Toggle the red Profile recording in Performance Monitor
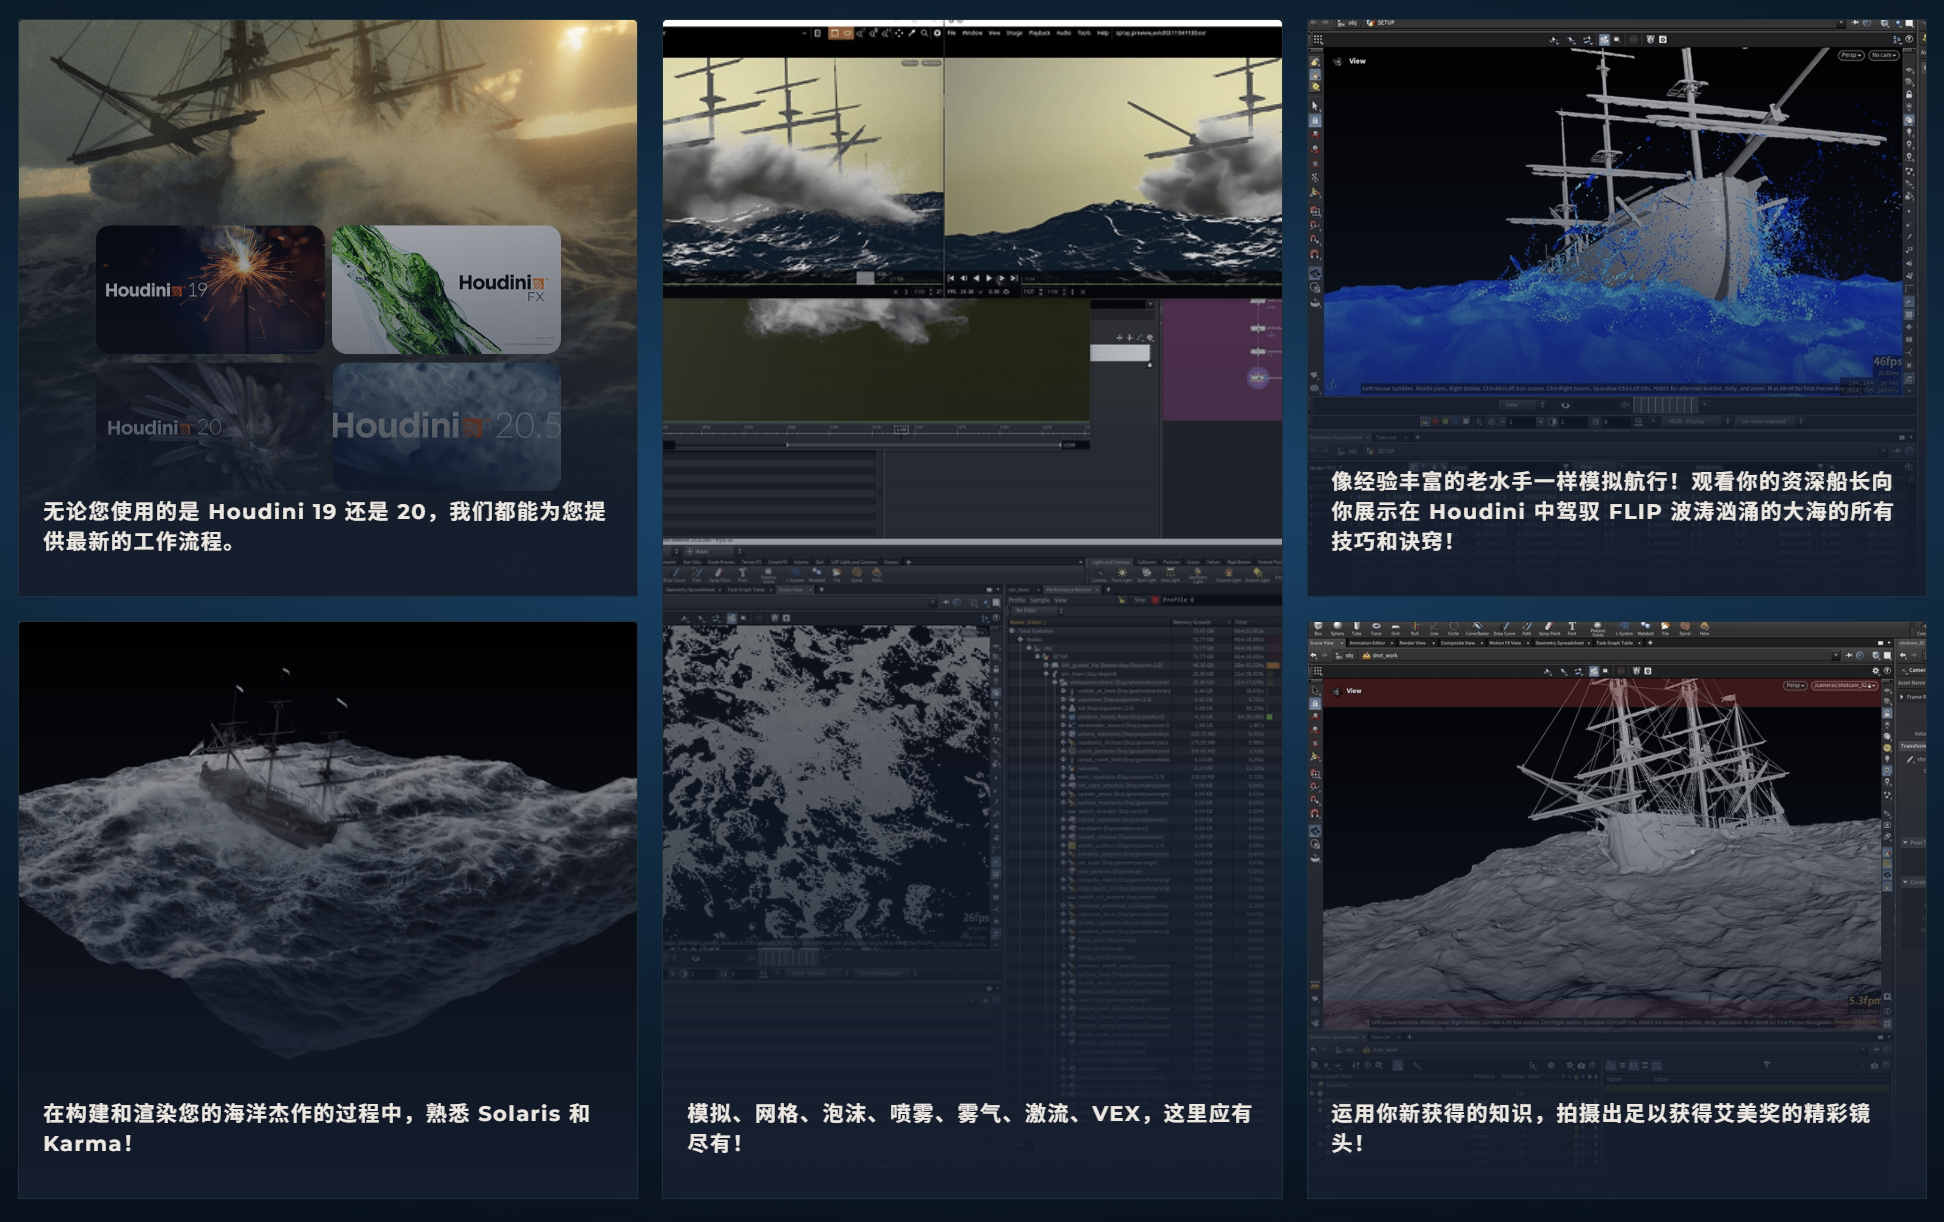 point(1155,600)
